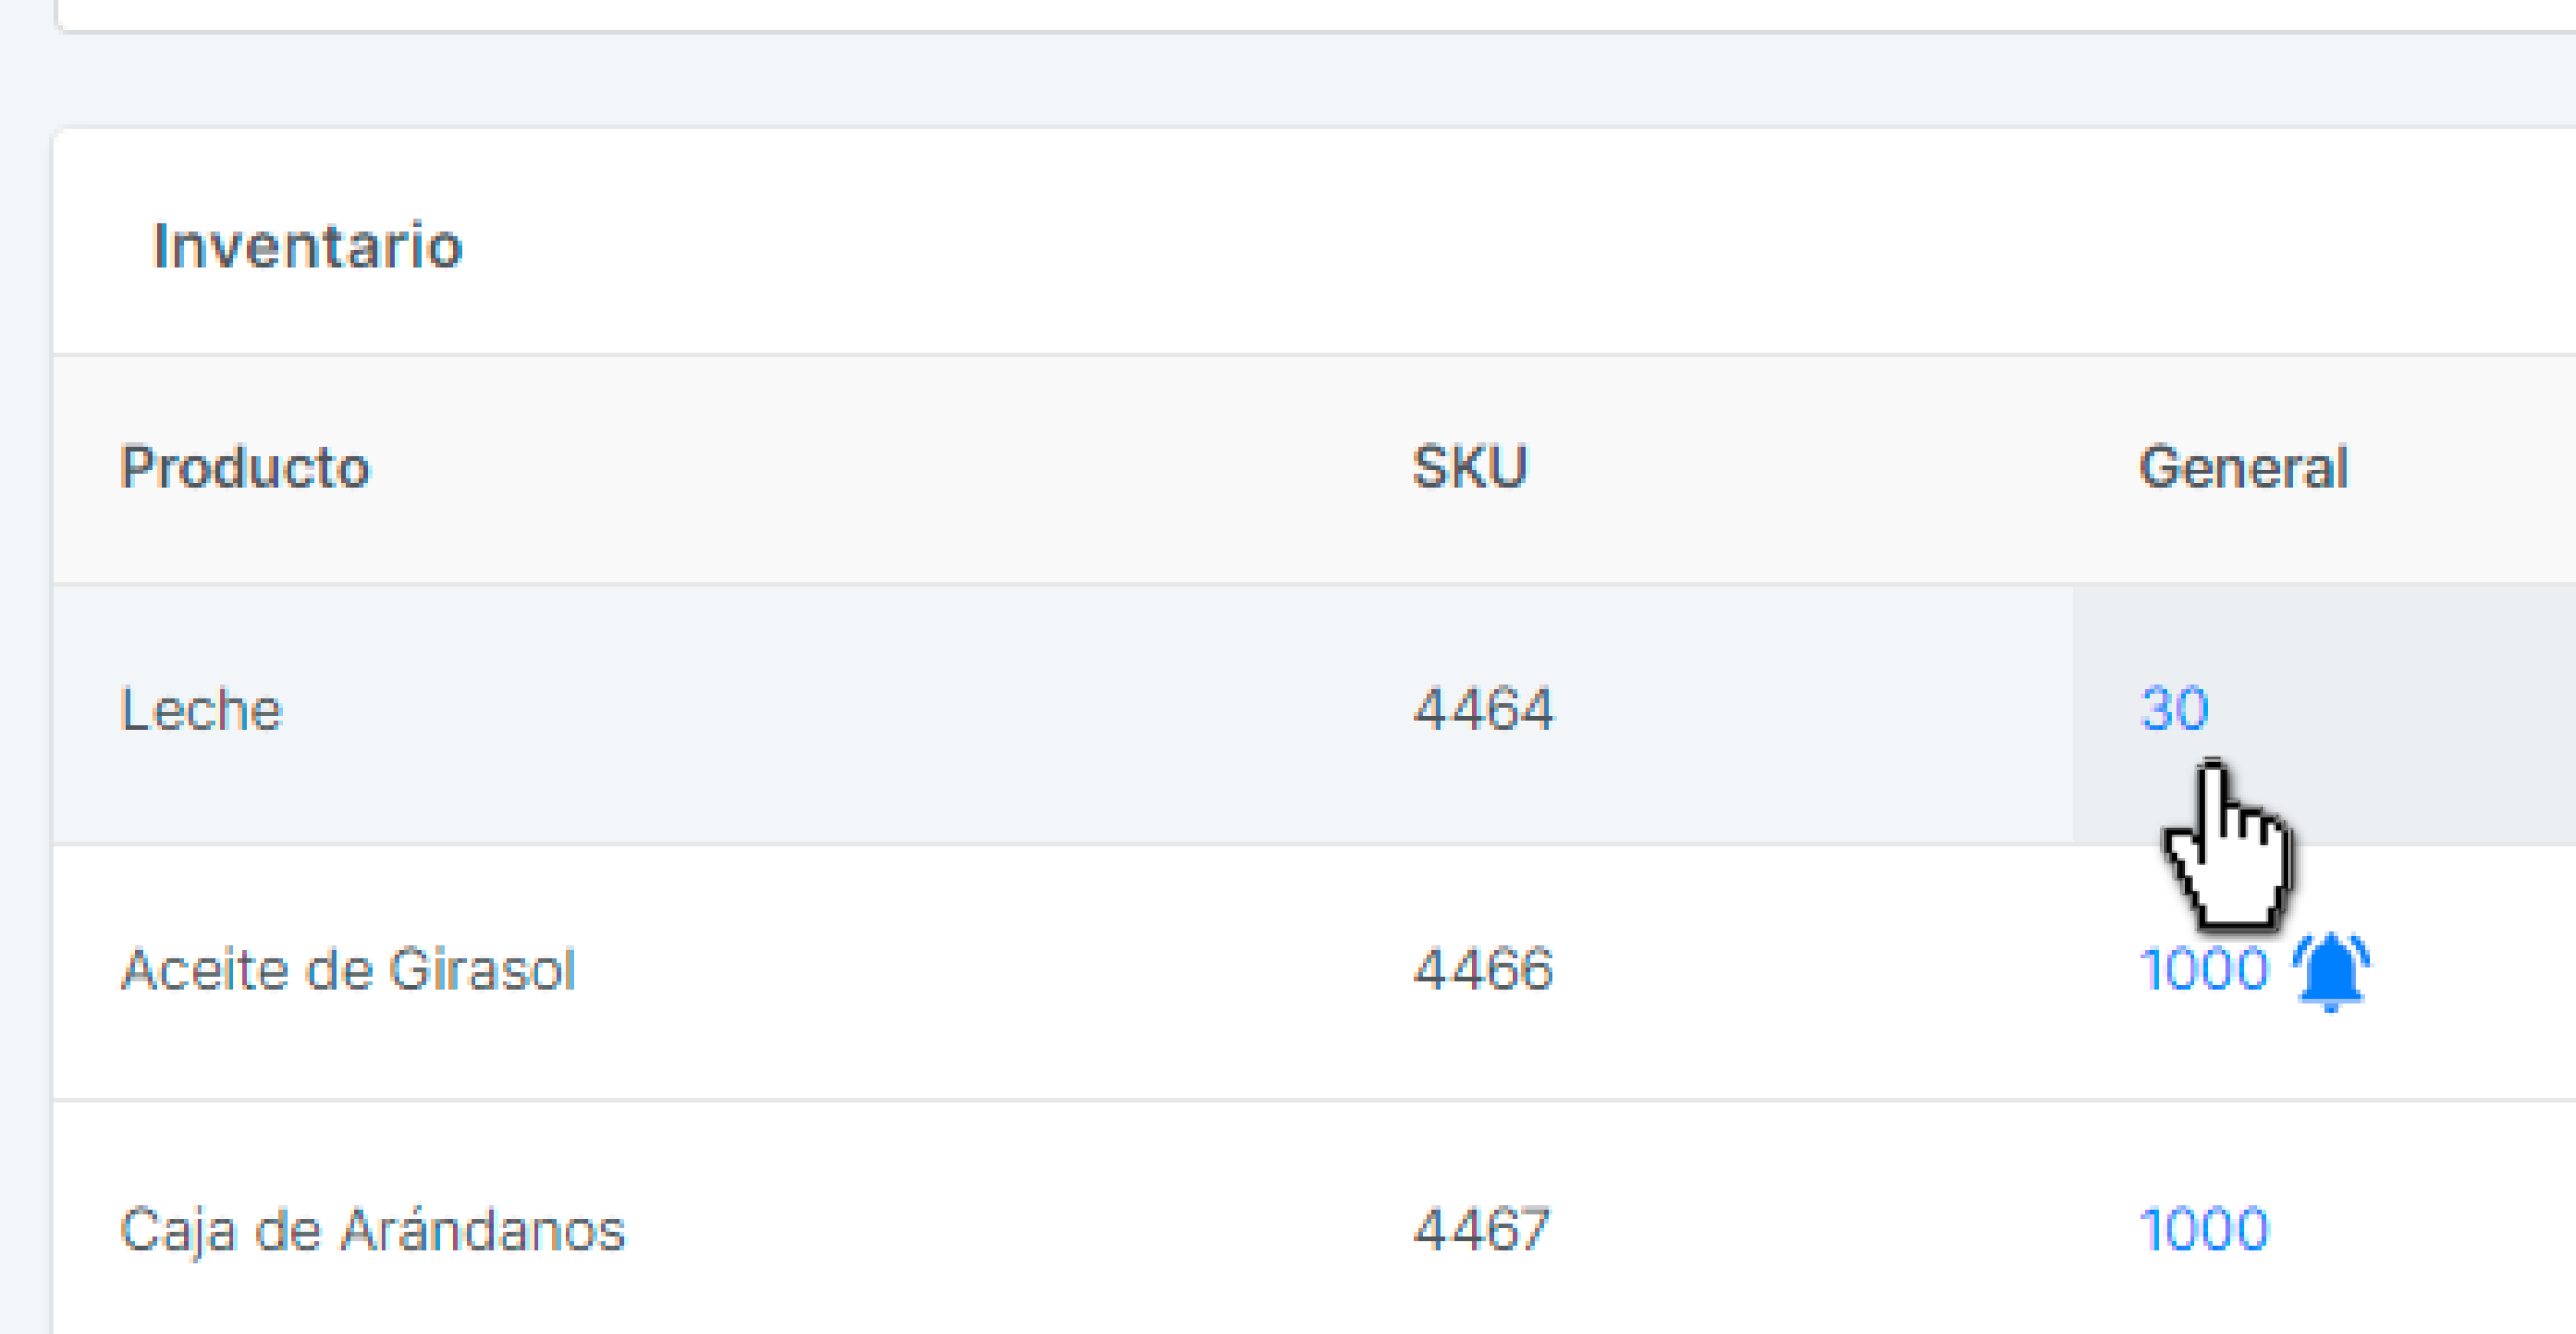The height and width of the screenshot is (1334, 2576).
Task: Click empty header area between Producto and SKU
Action: click(x=890, y=467)
